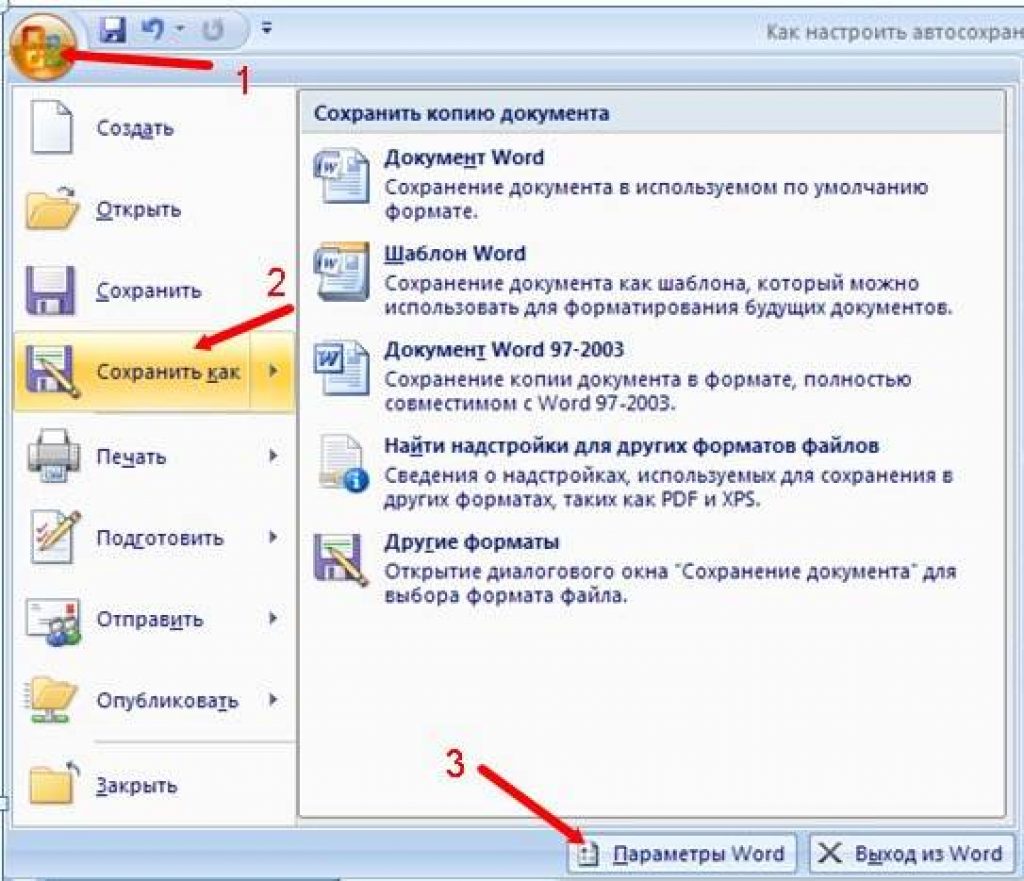The height and width of the screenshot is (881, 1024).
Task: Click the window title 'Как настроить автосохран'
Action: click(x=895, y=31)
